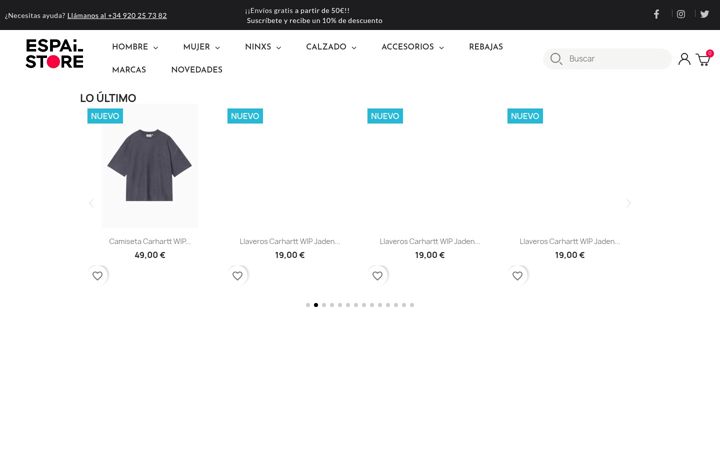The image size is (720, 450).
Task: Click heart under last Llaveros Carhartt product
Action: [518, 276]
